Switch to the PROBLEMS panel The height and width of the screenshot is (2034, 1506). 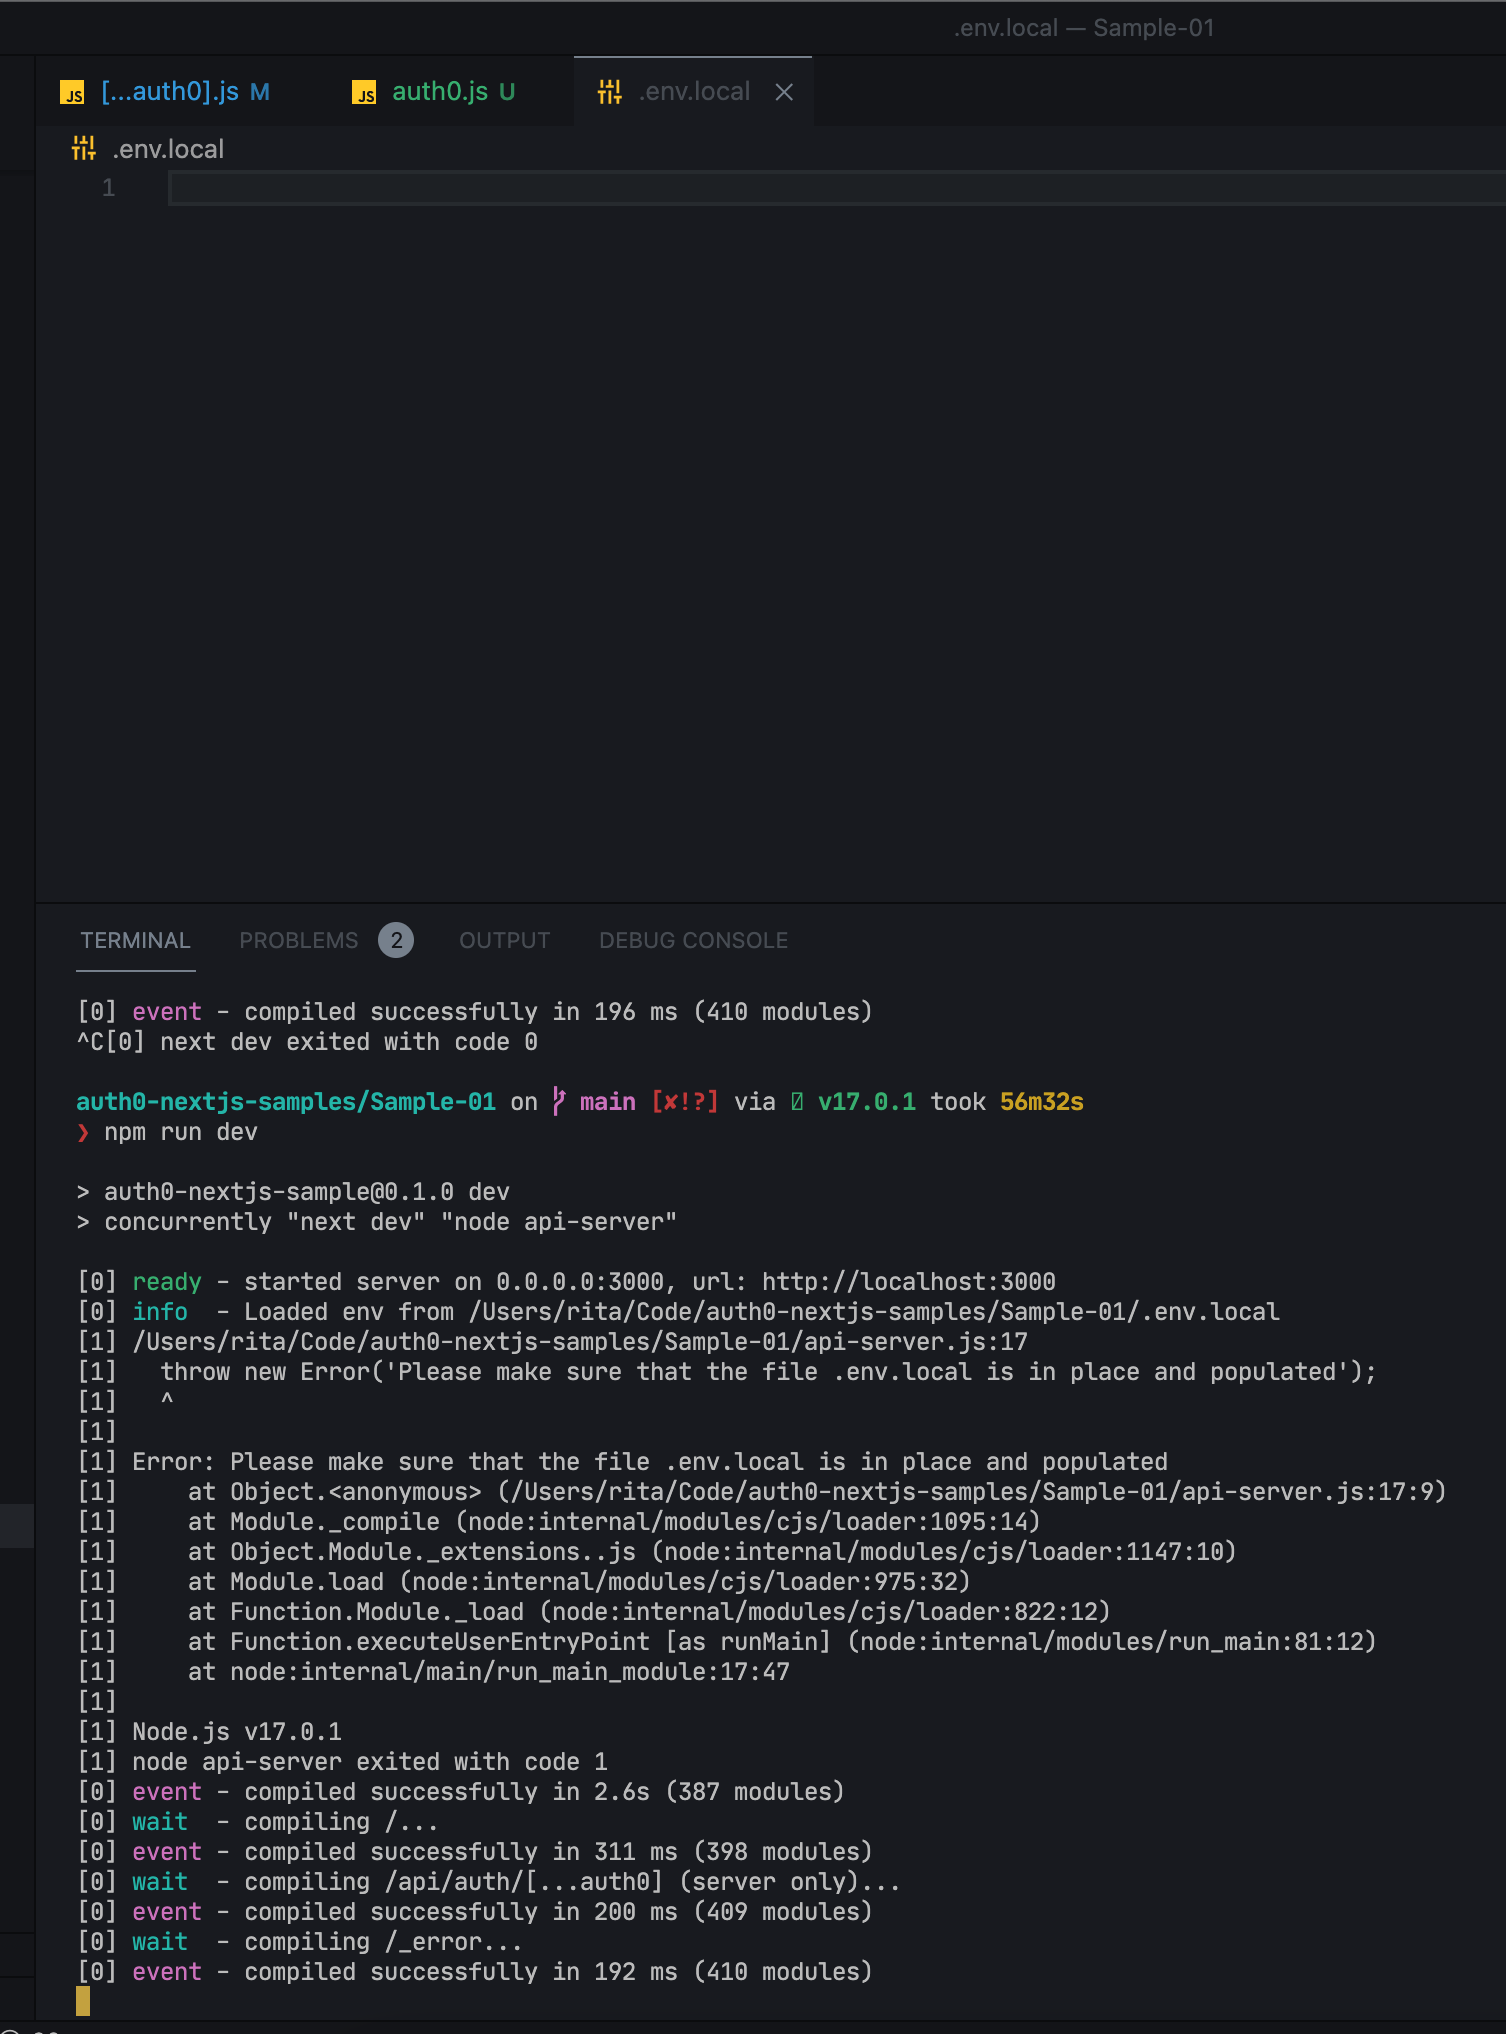pyautogui.click(x=298, y=940)
